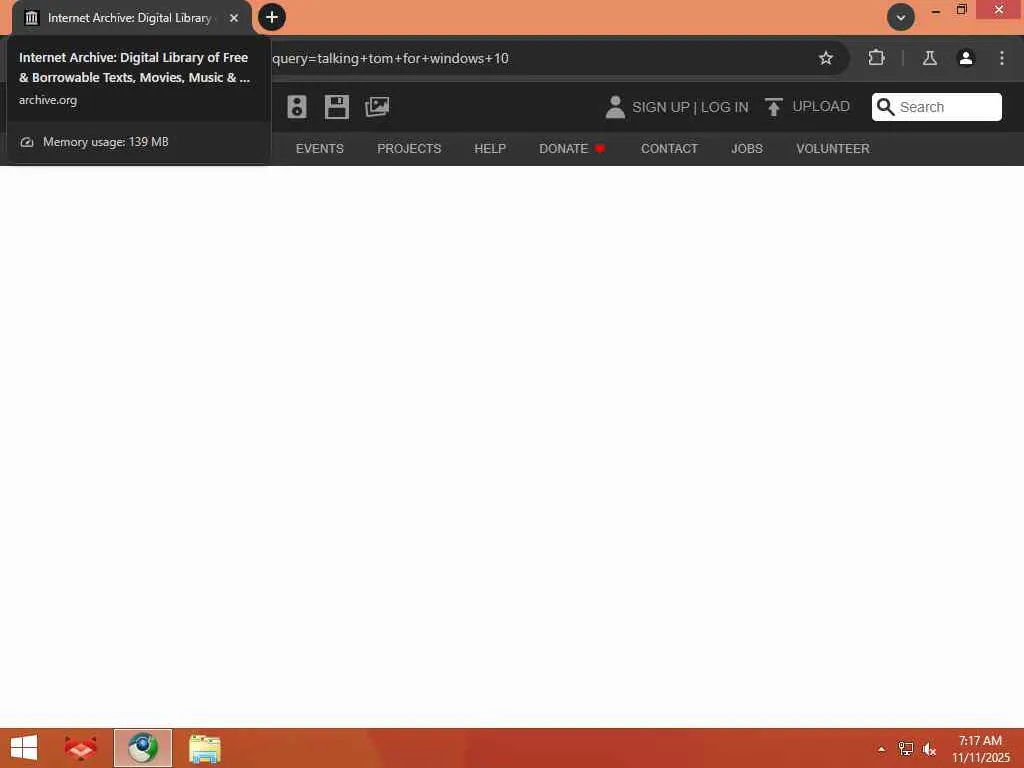
Task: Click the magnifier icon in Search box
Action: coord(885,107)
